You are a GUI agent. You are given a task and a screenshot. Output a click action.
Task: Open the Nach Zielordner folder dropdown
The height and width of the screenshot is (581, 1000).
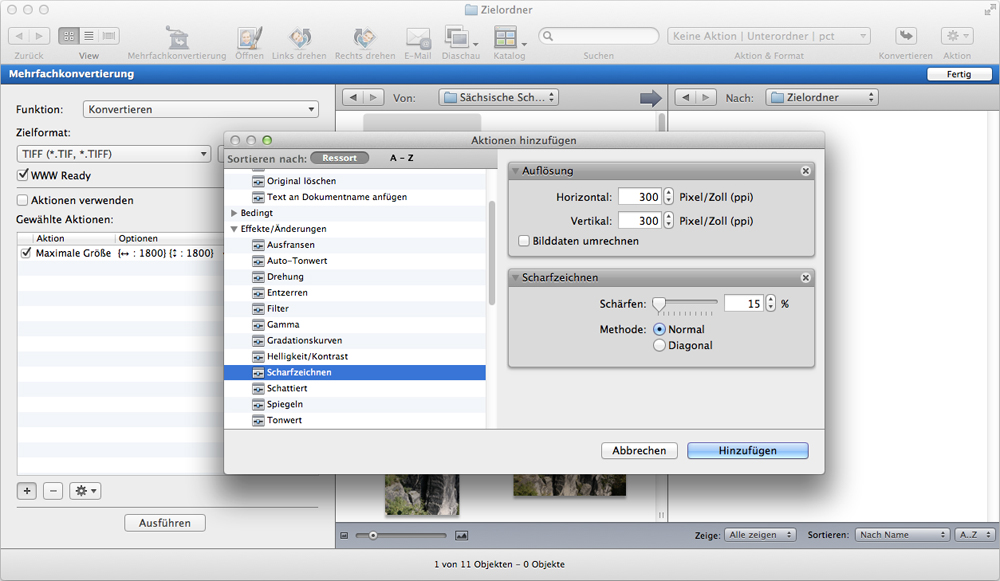click(821, 97)
